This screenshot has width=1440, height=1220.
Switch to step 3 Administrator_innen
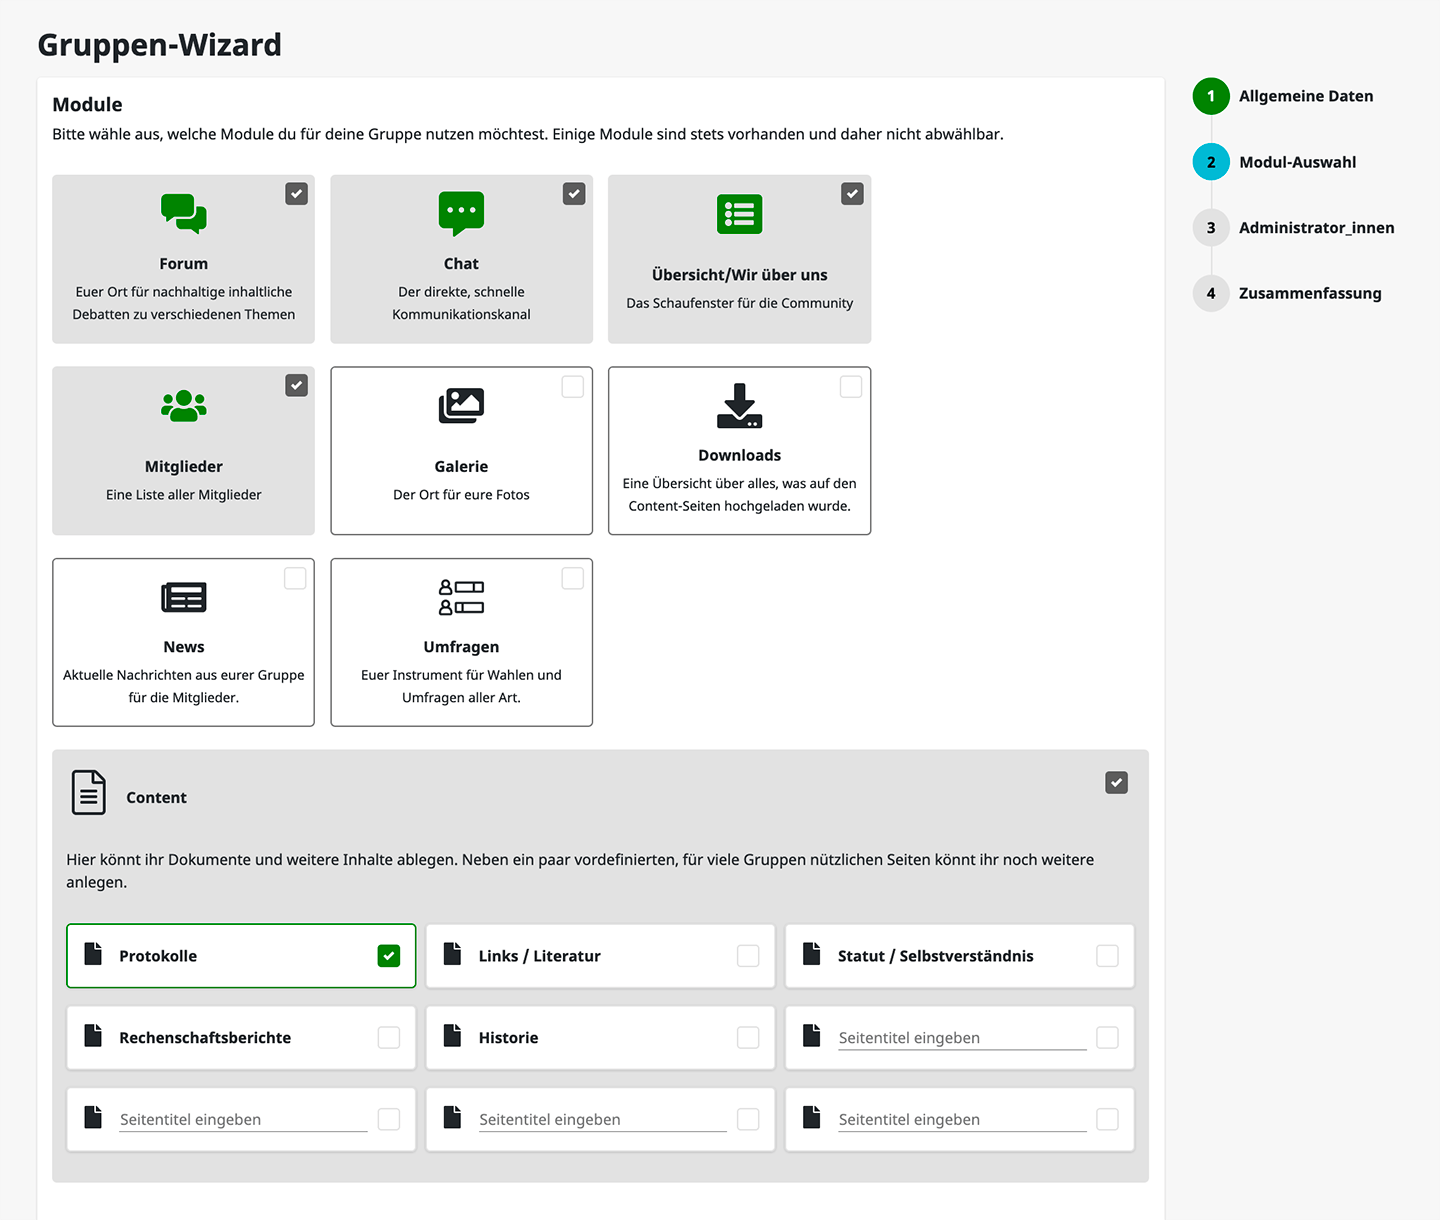click(1211, 227)
